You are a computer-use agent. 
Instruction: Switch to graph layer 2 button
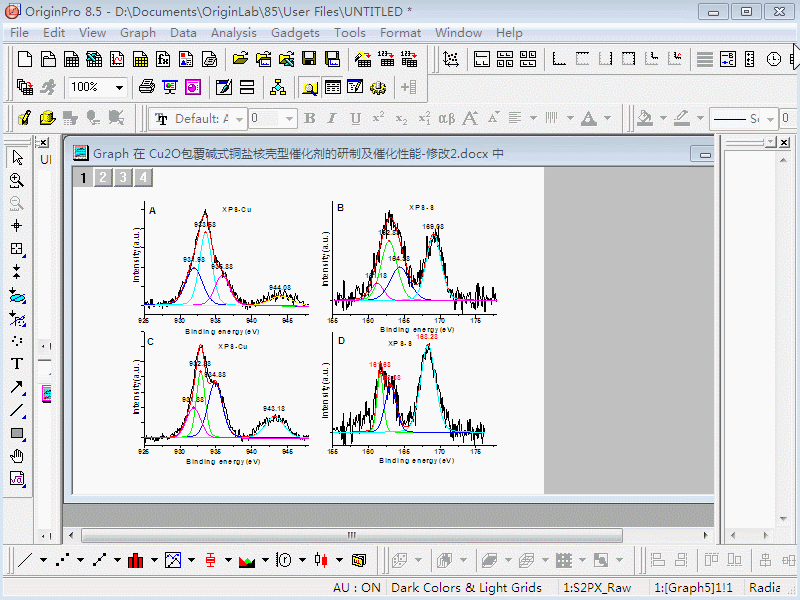point(102,178)
